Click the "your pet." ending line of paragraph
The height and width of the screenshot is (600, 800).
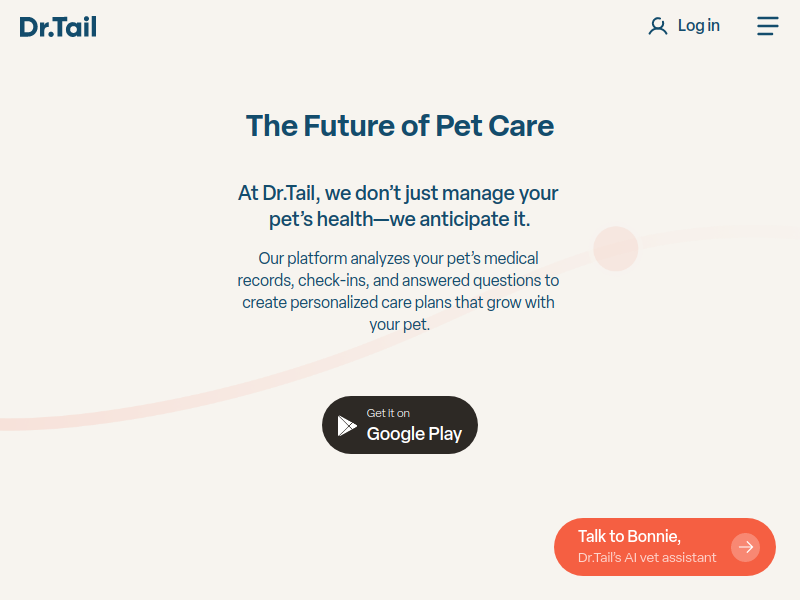(x=399, y=324)
